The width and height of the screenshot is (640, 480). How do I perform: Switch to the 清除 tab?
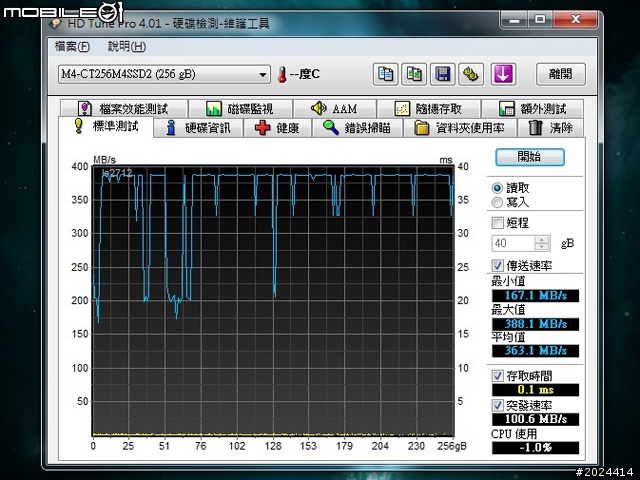coord(550,128)
